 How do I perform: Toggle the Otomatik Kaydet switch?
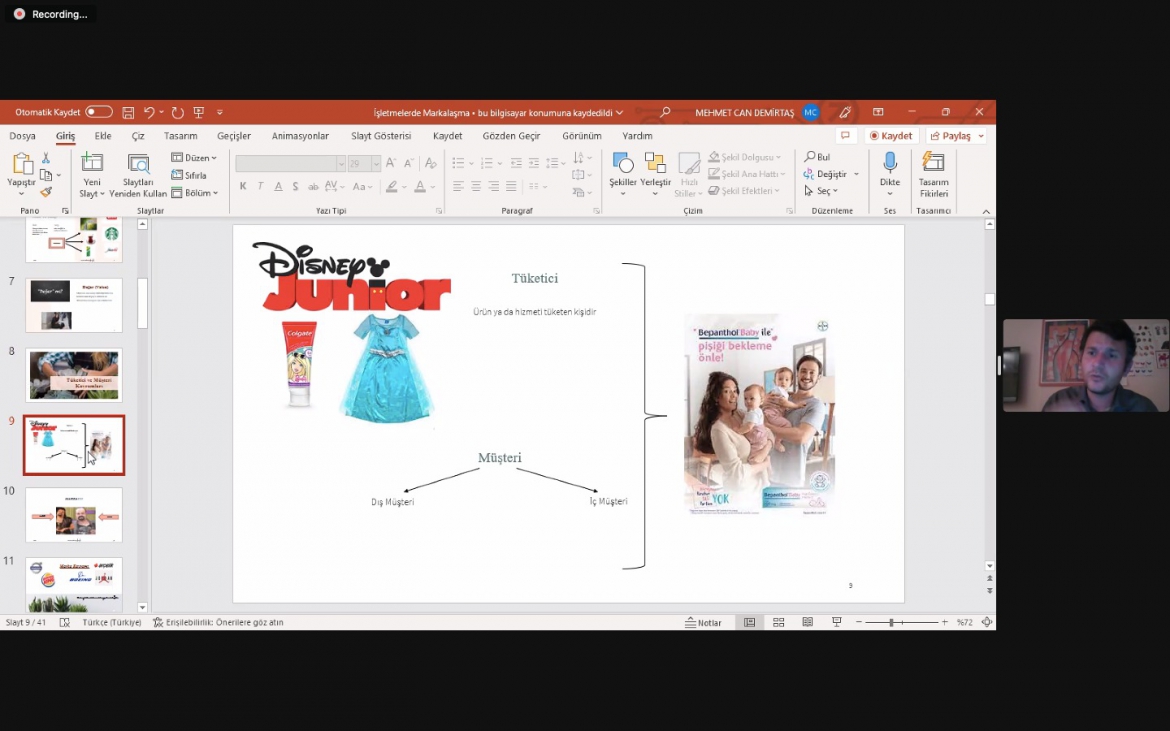coord(98,112)
